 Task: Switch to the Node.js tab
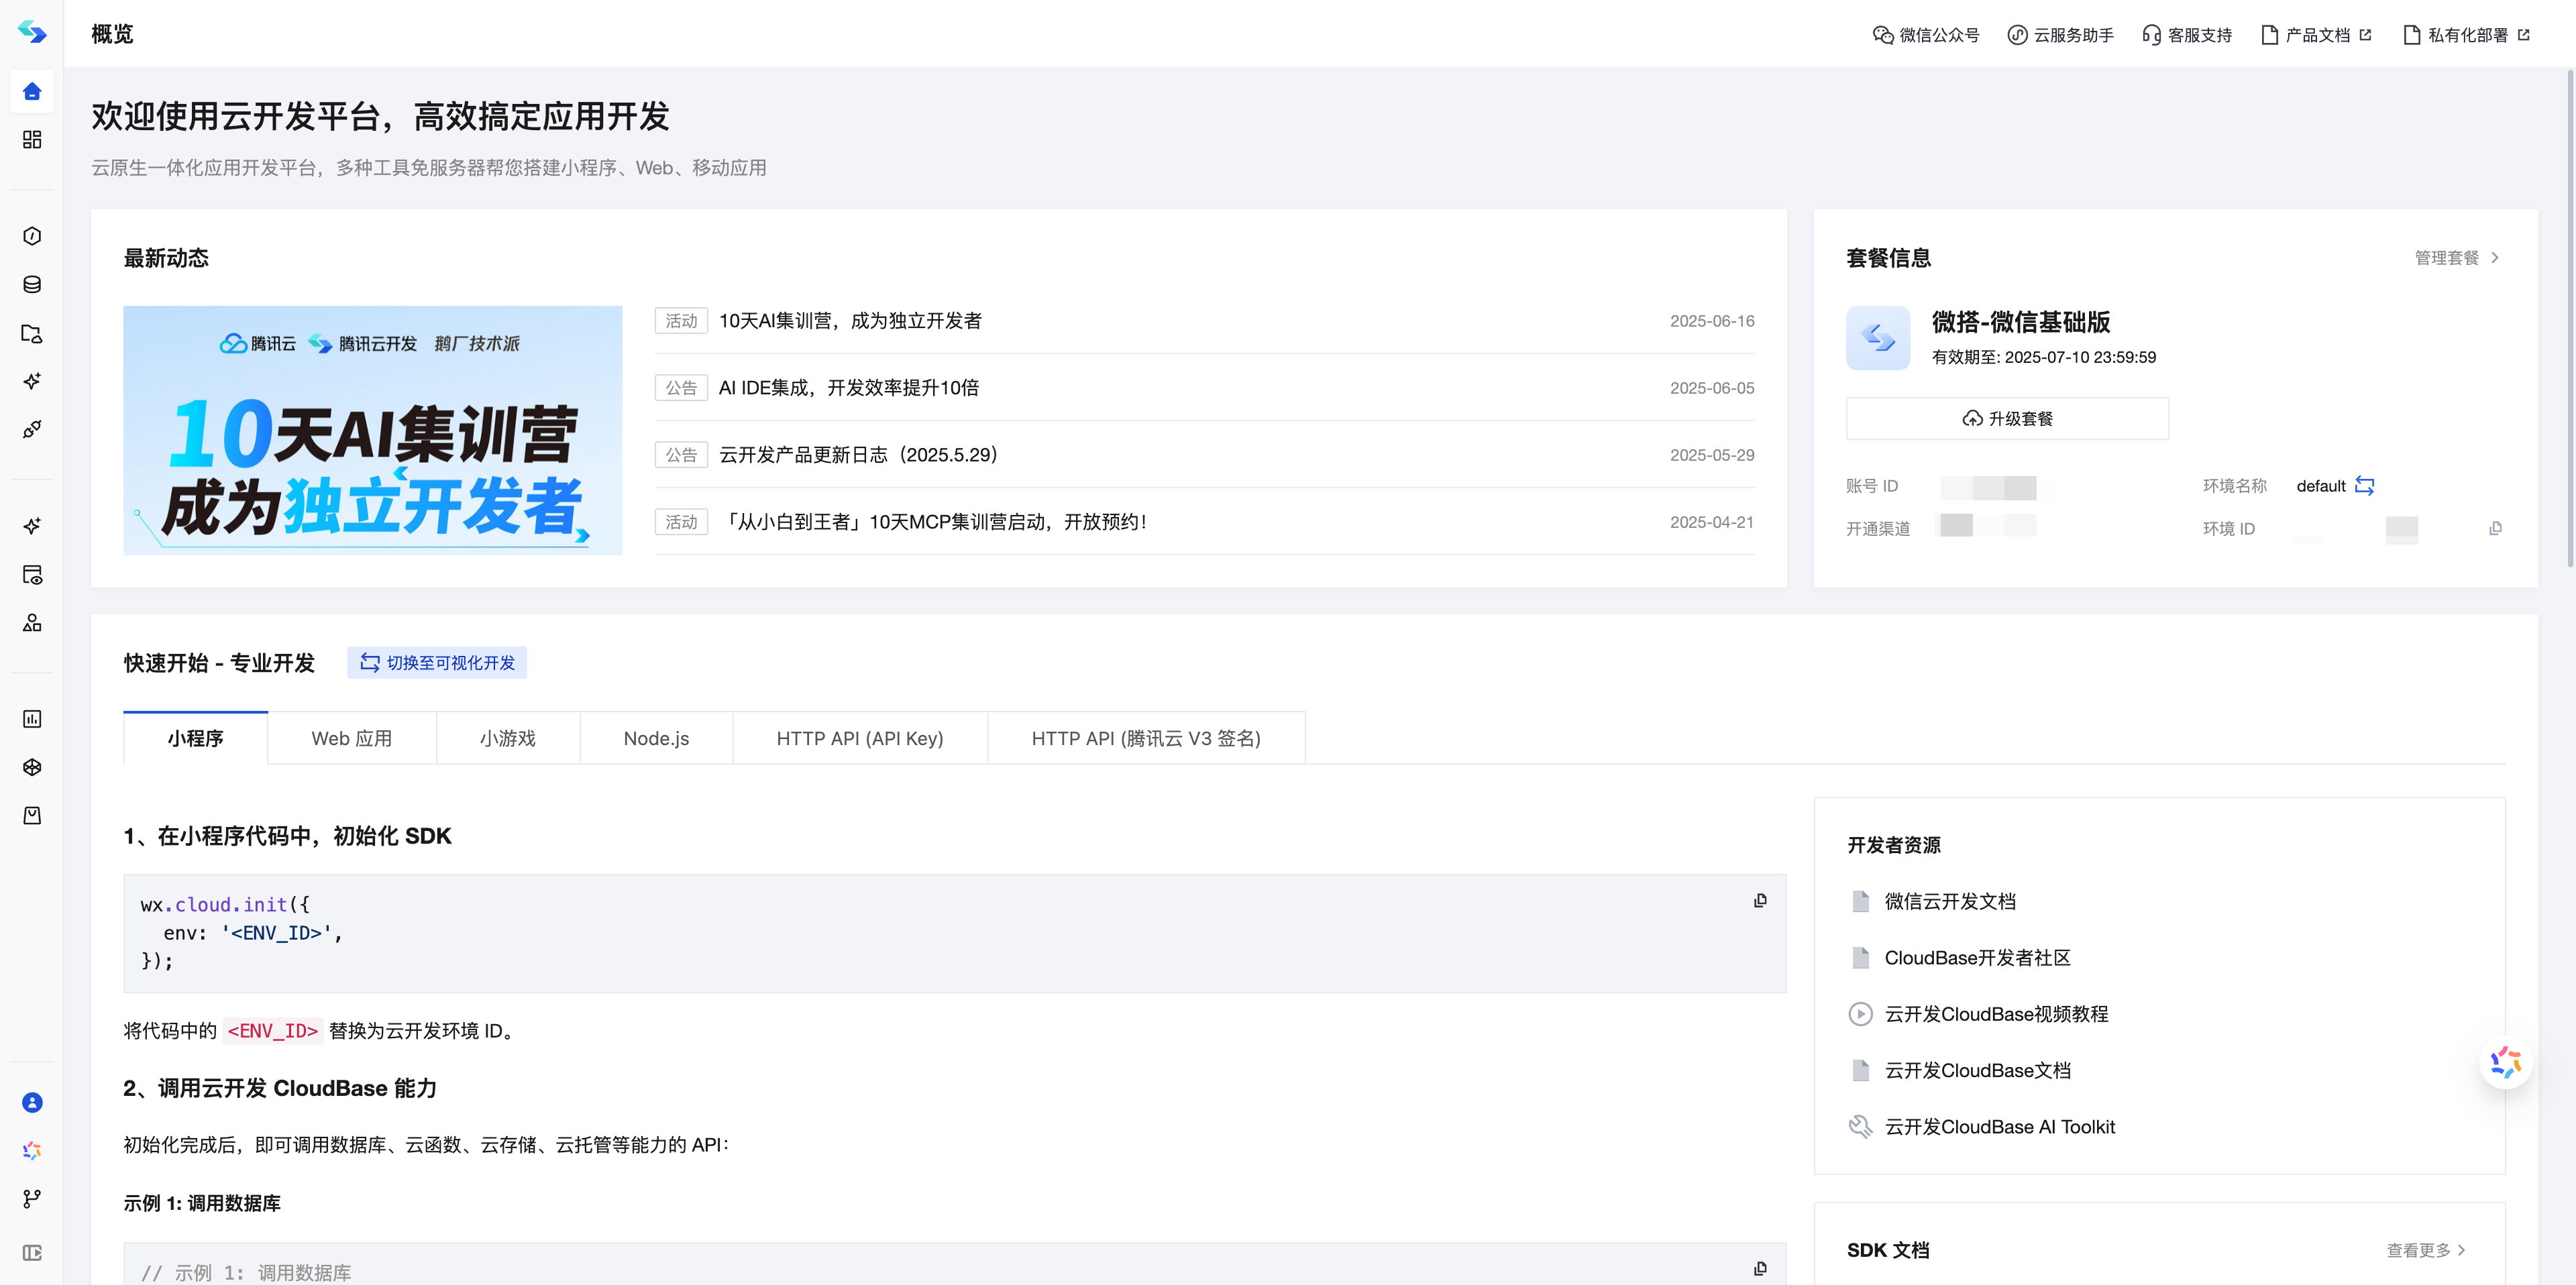coord(656,738)
